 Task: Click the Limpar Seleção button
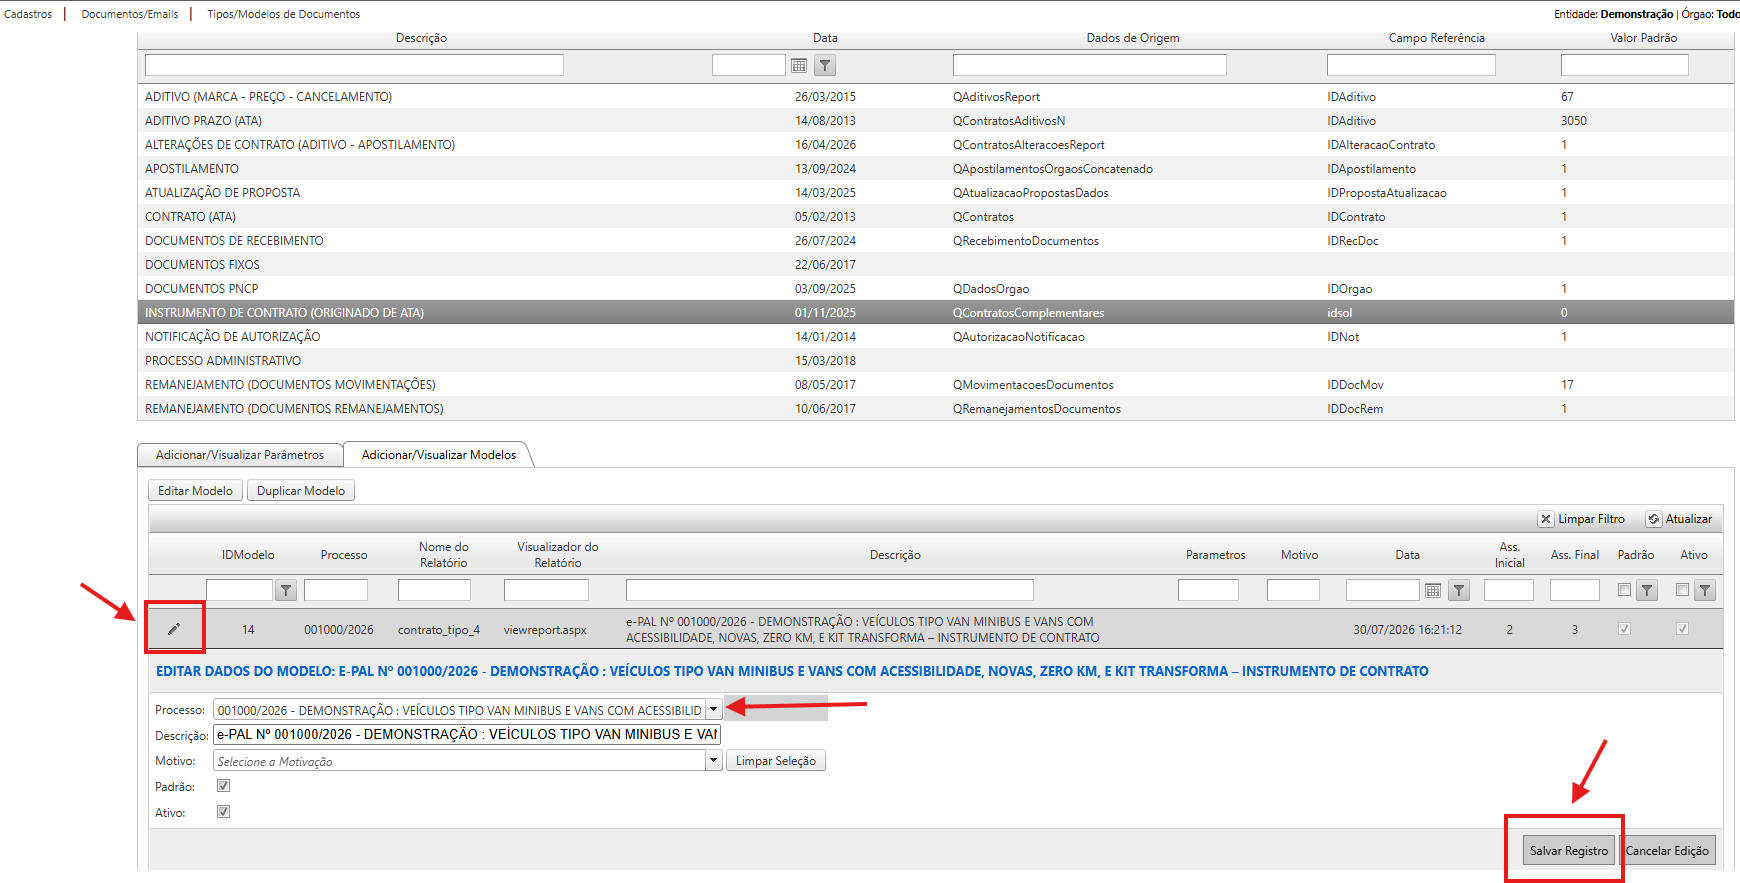pos(776,761)
